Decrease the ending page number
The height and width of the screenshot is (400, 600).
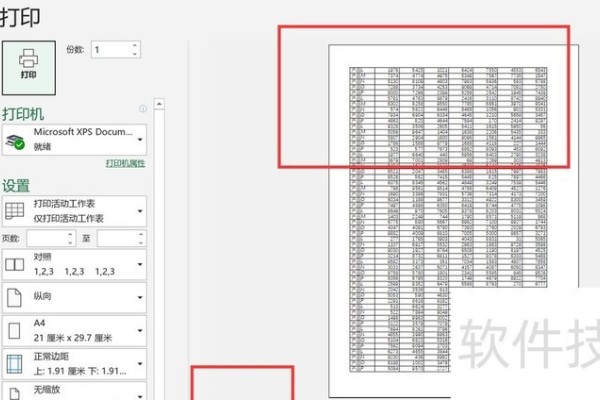pyautogui.click(x=141, y=243)
